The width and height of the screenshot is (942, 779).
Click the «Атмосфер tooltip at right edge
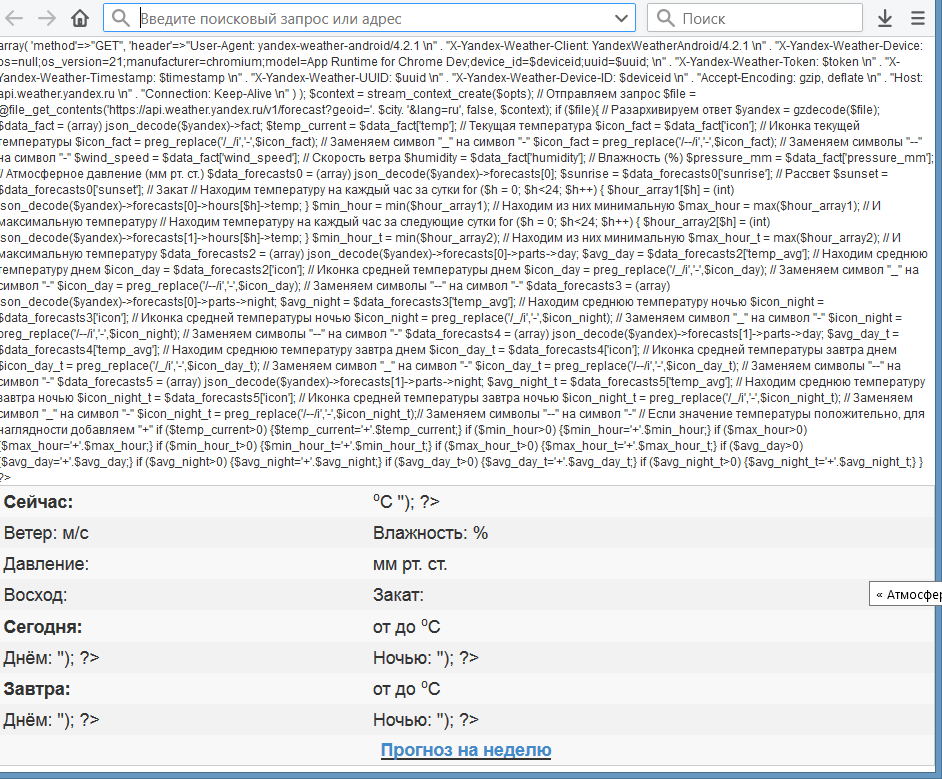[905, 594]
